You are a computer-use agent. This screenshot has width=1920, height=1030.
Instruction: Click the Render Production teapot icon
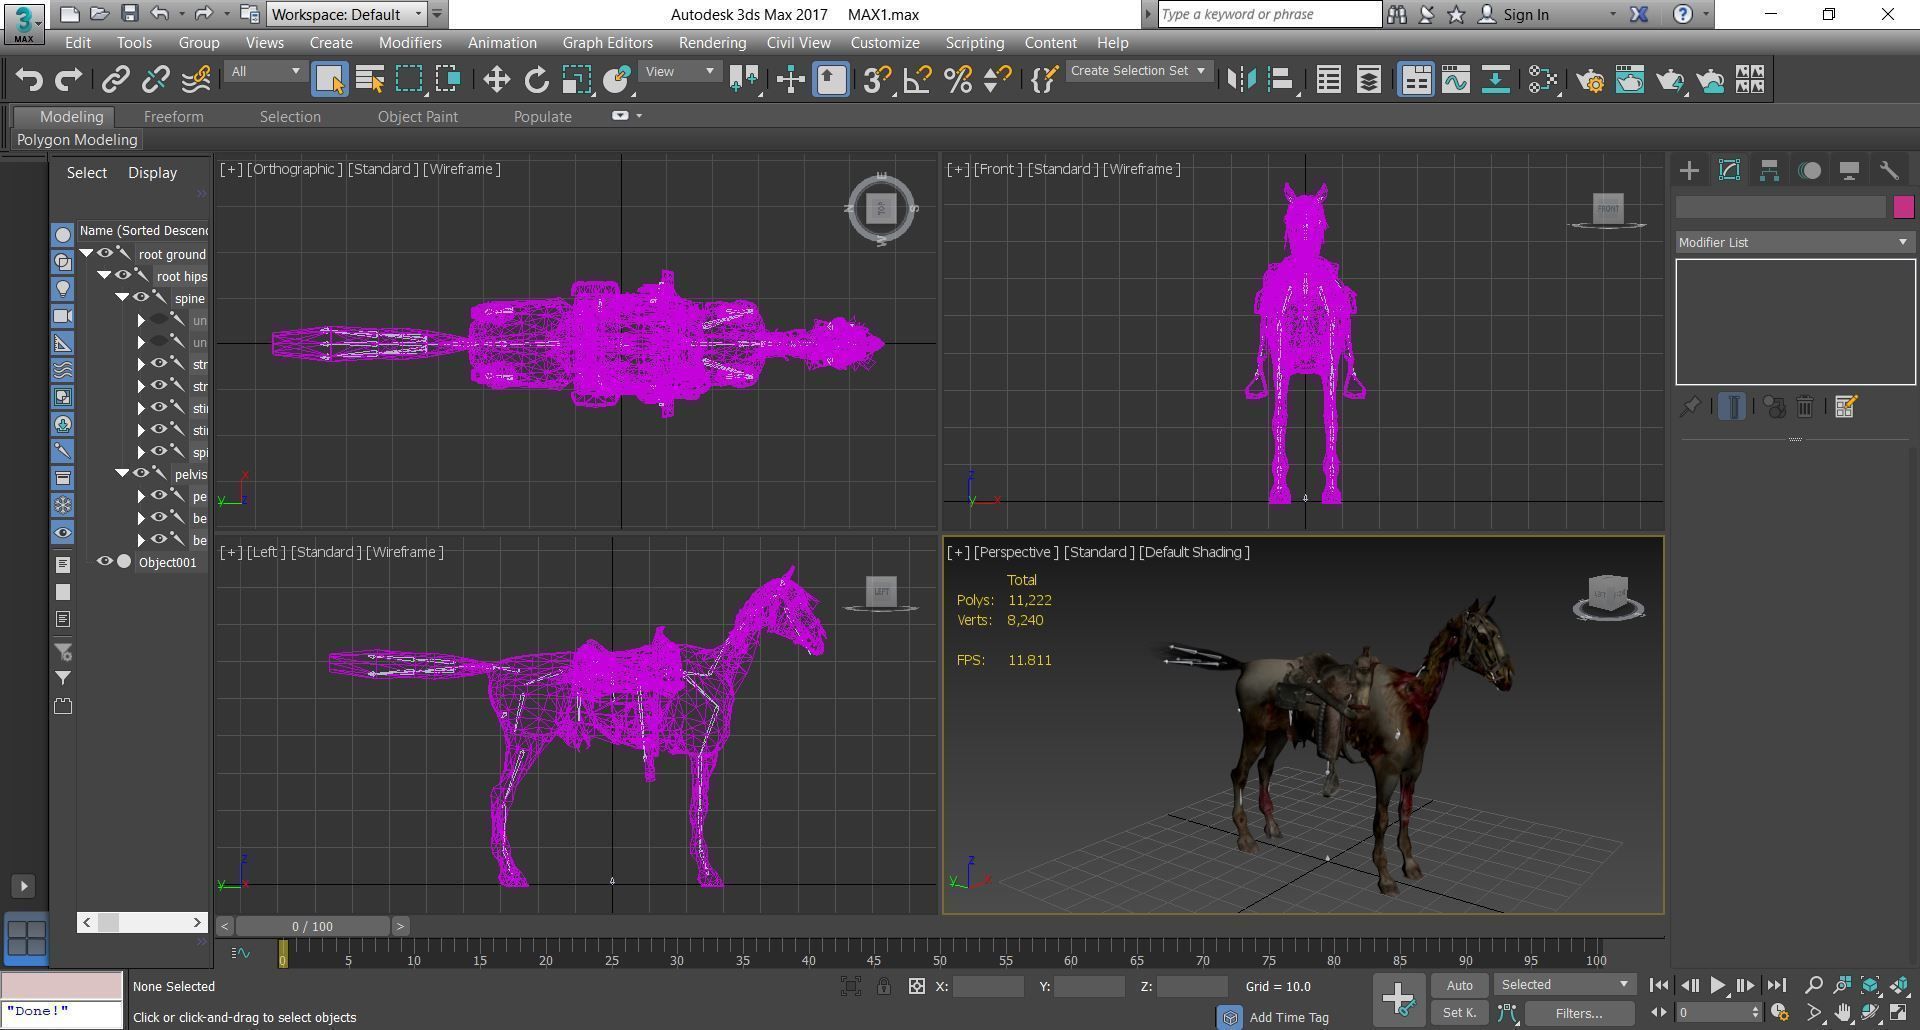click(1670, 80)
